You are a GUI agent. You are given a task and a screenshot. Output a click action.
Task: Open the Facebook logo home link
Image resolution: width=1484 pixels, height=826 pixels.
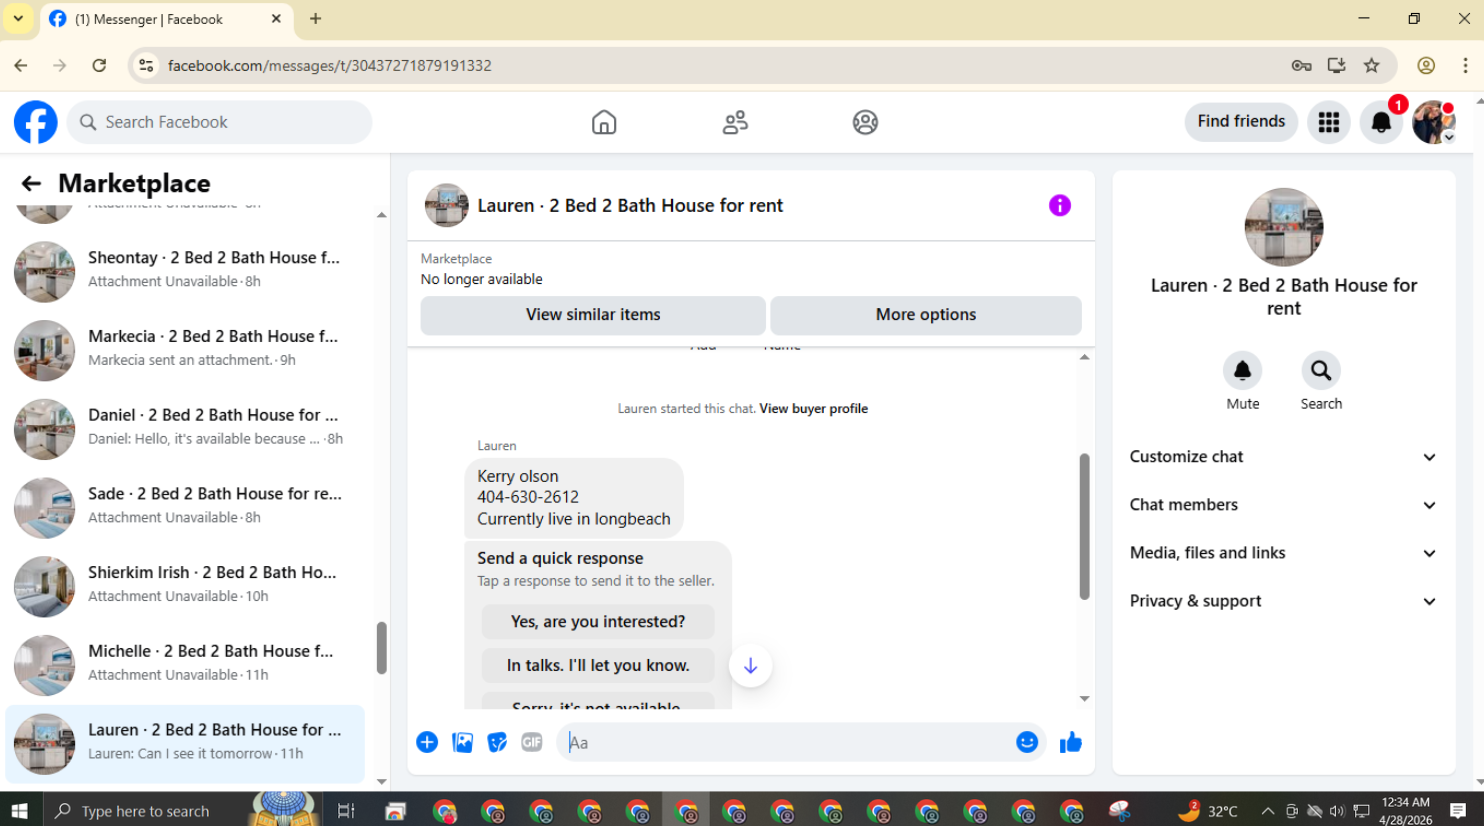tap(36, 122)
